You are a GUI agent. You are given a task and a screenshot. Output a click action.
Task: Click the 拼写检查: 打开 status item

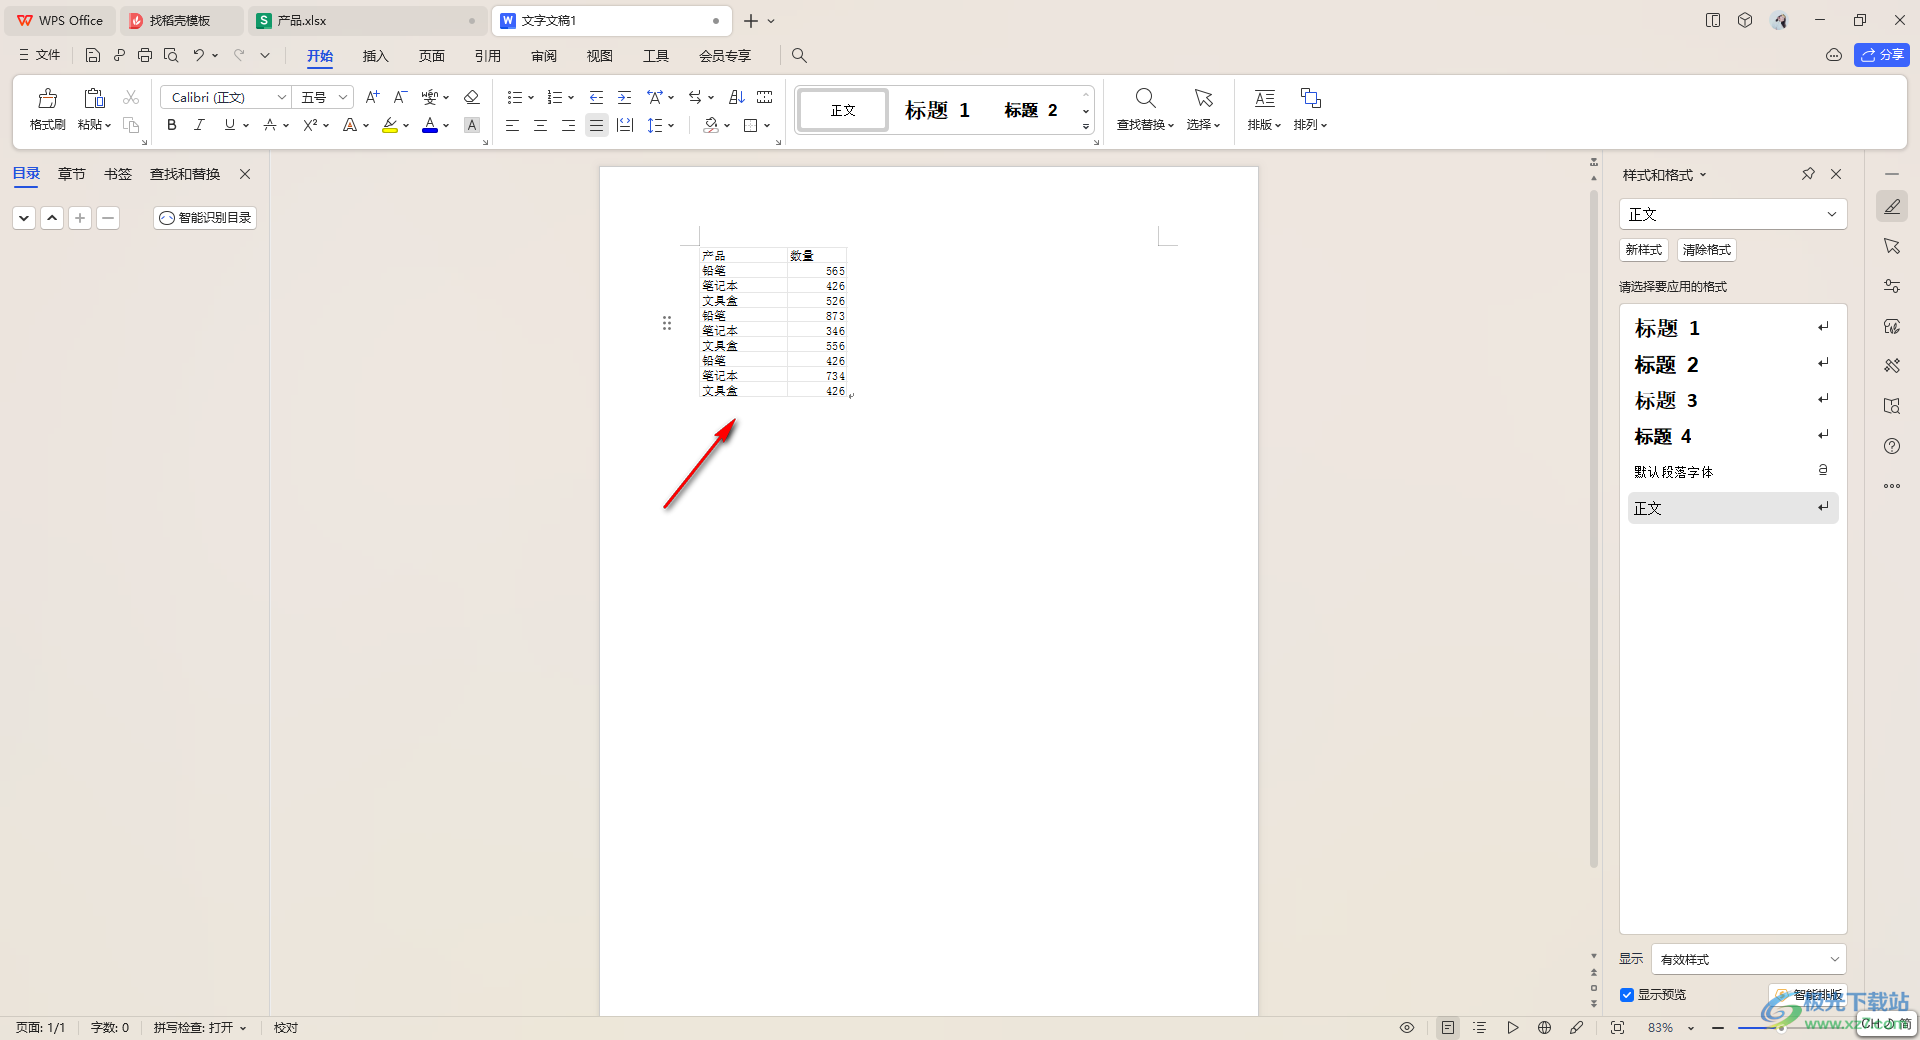[199, 1028]
